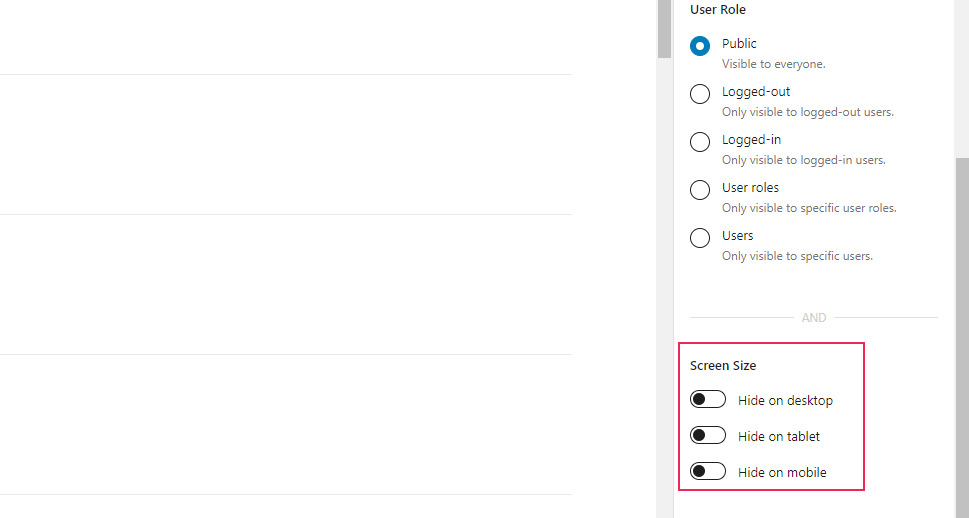Click the "Visible to everyone." description

click(x=773, y=64)
